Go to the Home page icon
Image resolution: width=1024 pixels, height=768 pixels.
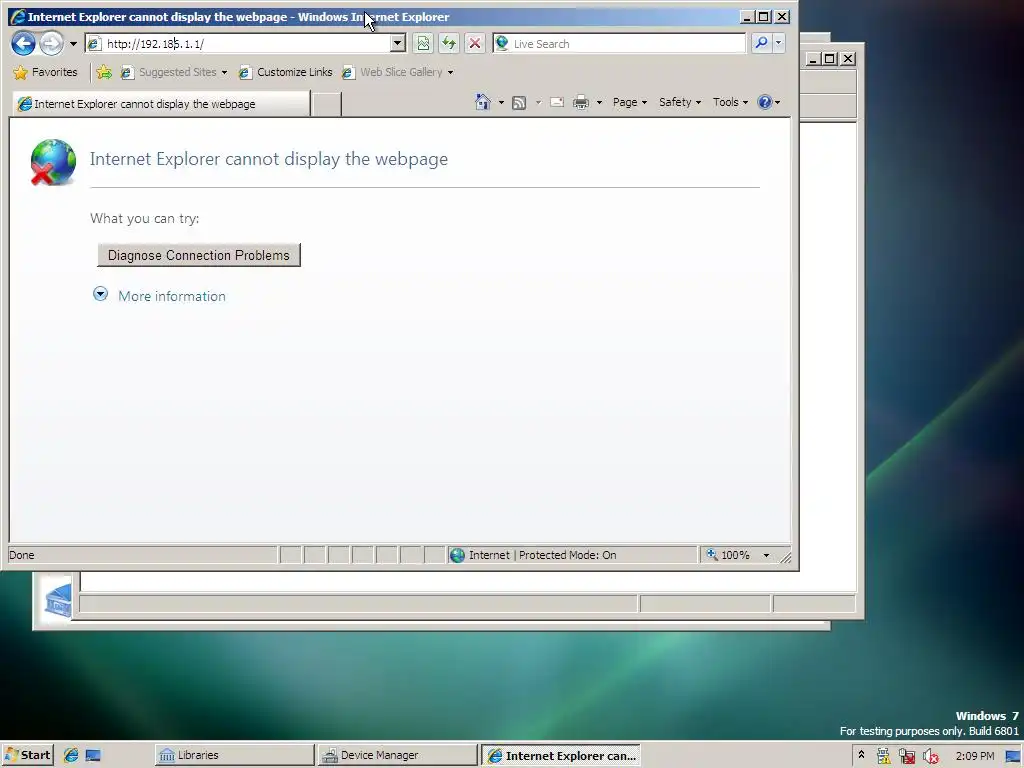tap(483, 102)
